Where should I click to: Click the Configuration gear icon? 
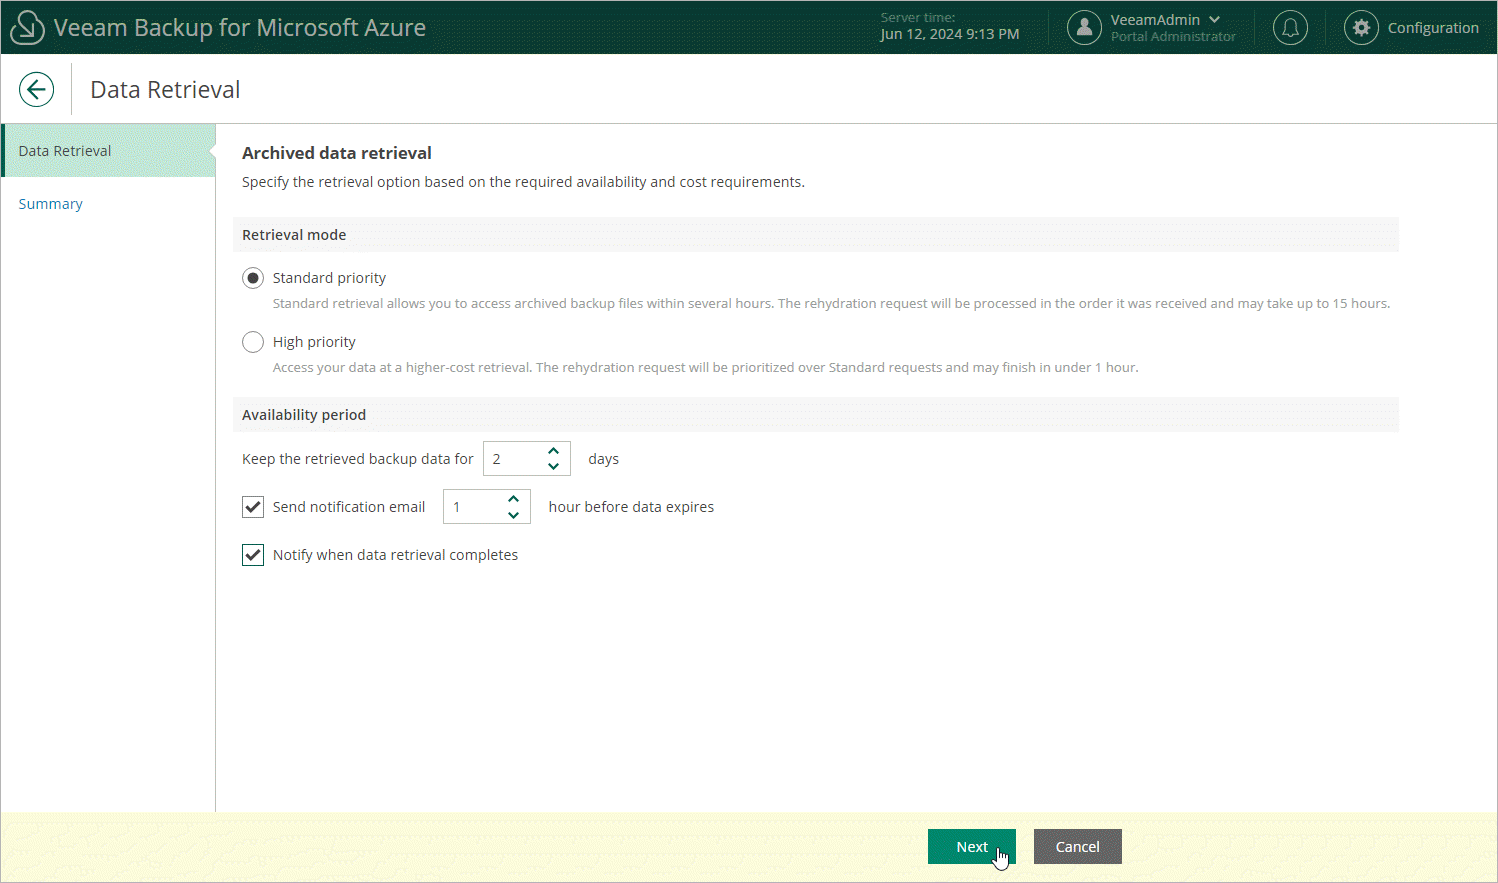1361,27
